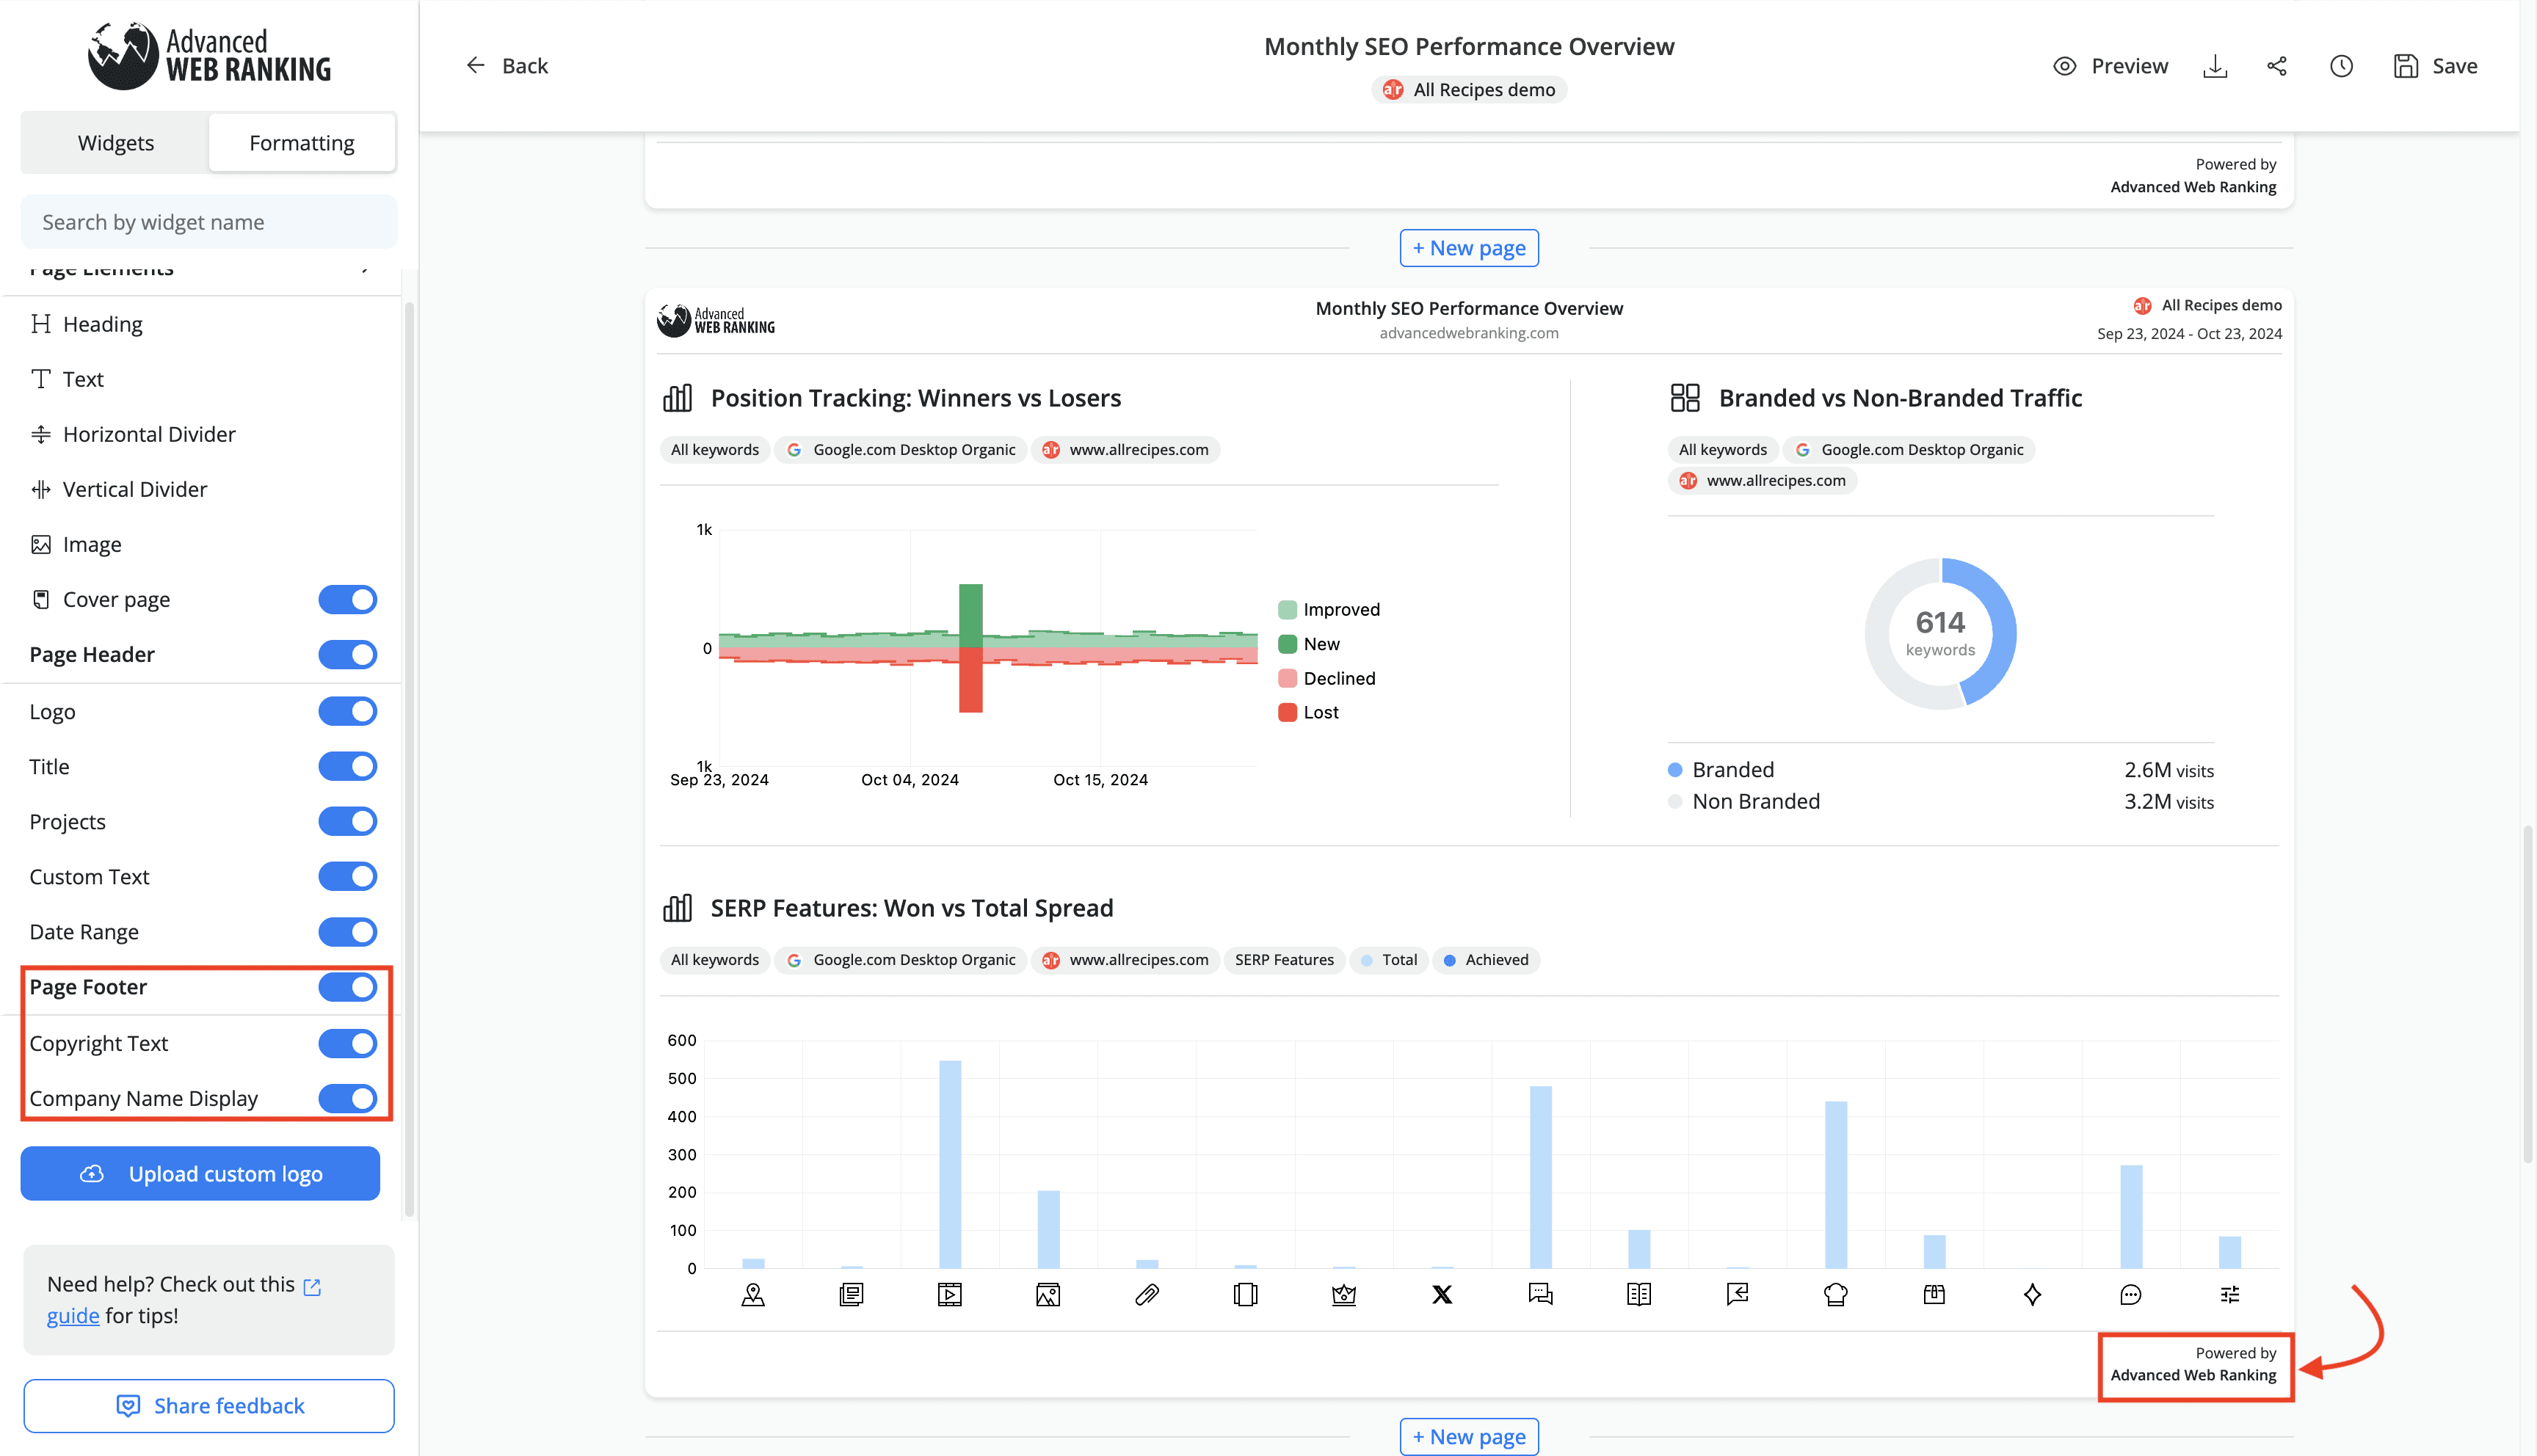Disable the Cover page toggle
Image resolution: width=2537 pixels, height=1456 pixels.
click(347, 599)
